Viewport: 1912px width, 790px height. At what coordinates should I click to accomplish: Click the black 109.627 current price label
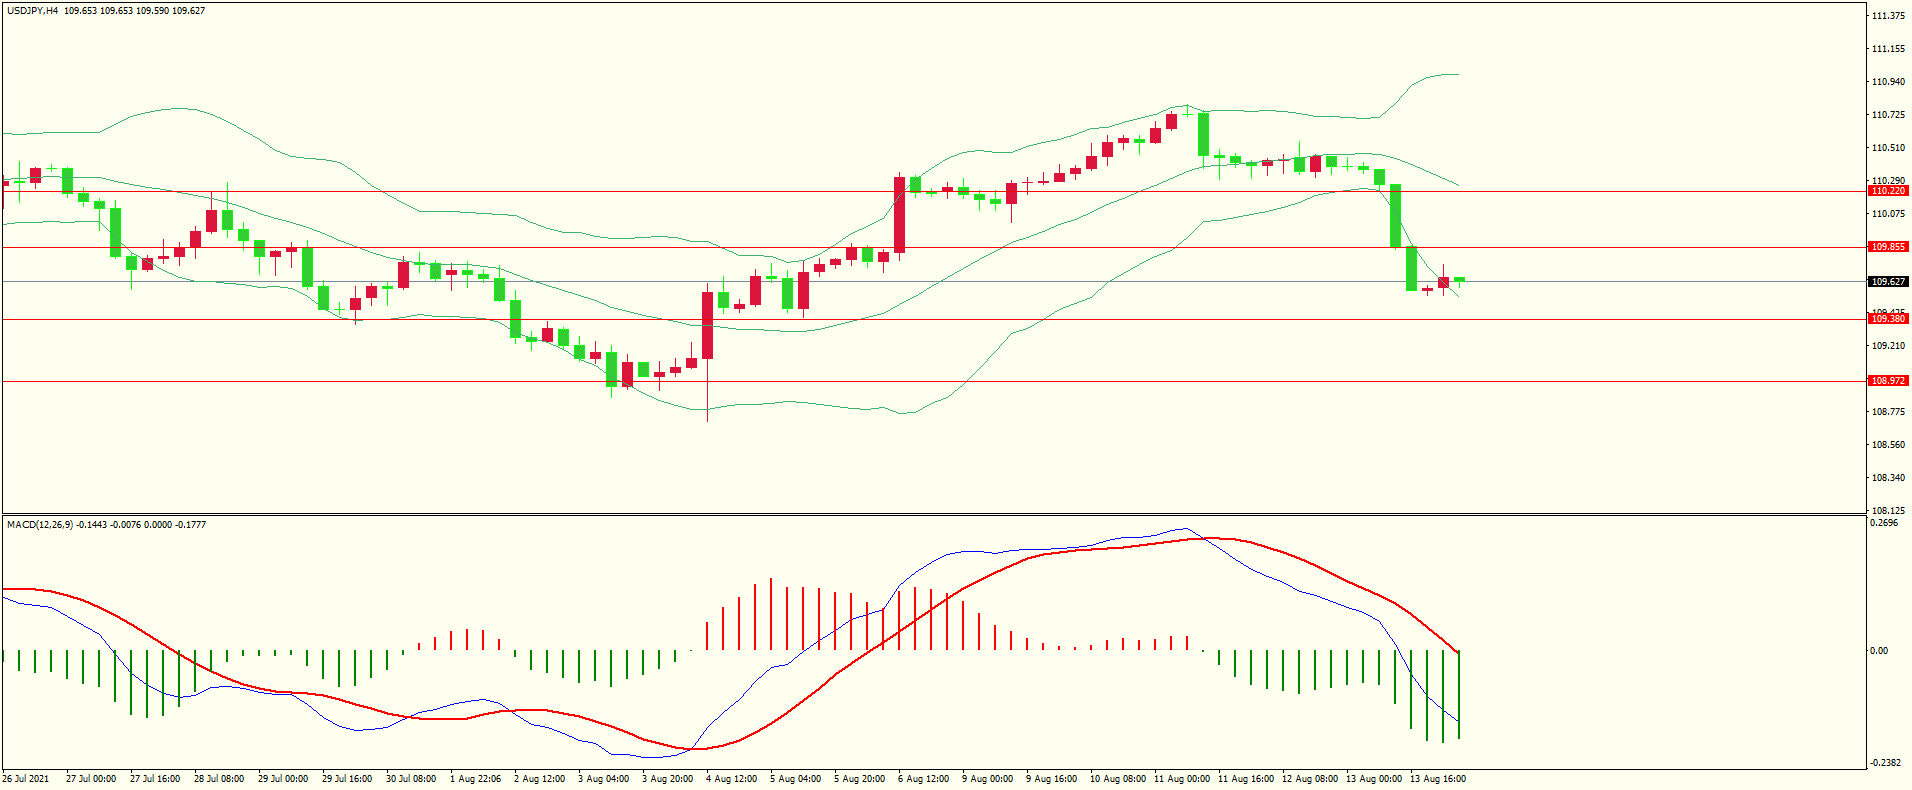coord(1888,282)
